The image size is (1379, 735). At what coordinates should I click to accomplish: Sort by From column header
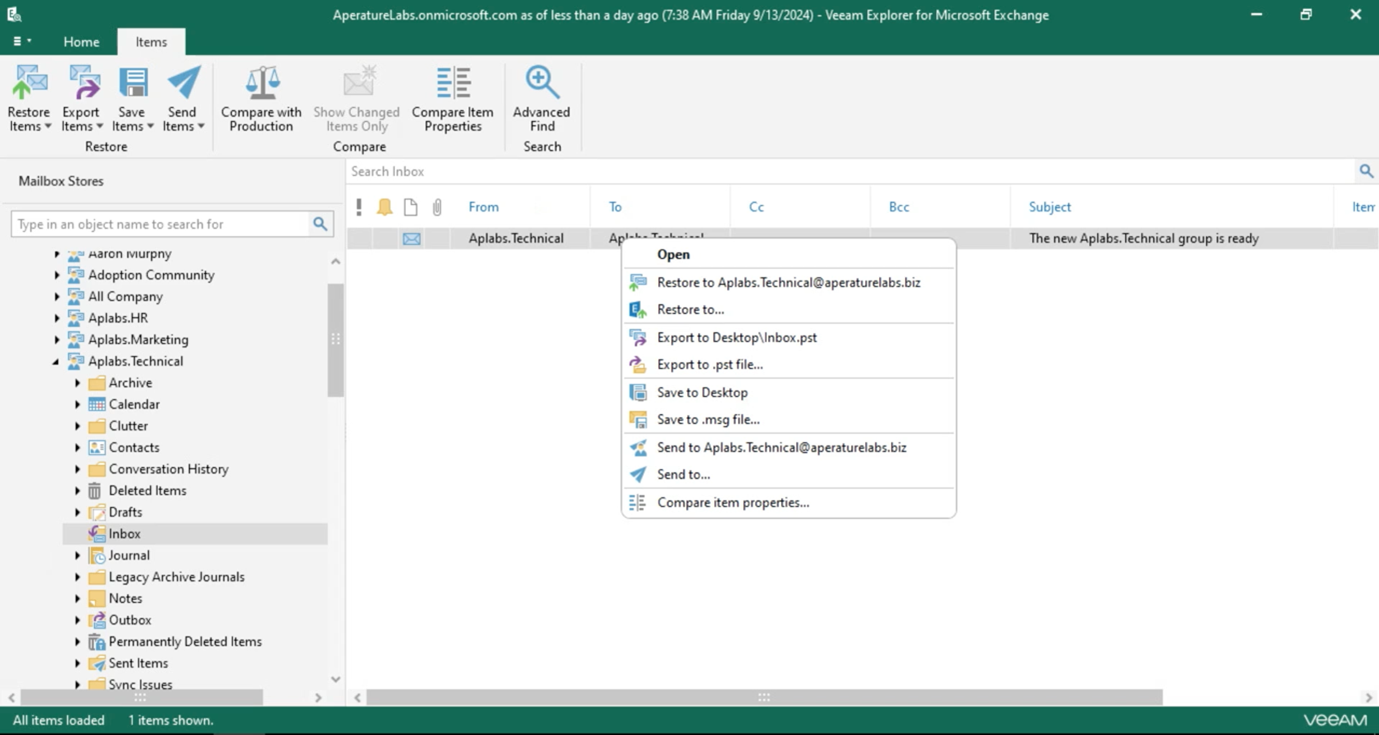(483, 207)
